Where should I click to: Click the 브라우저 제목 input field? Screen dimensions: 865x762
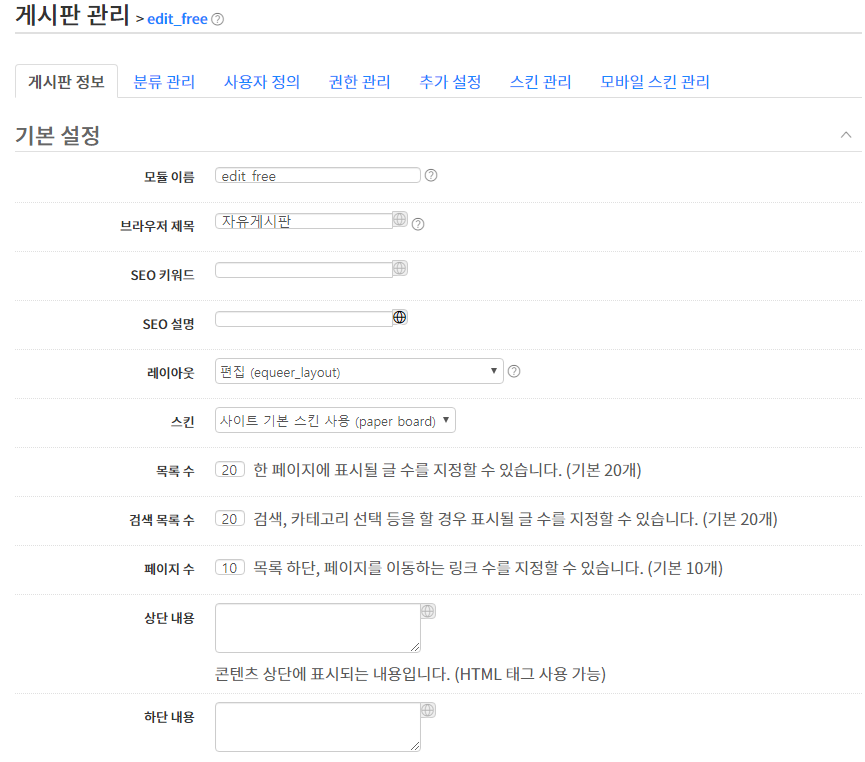click(304, 221)
